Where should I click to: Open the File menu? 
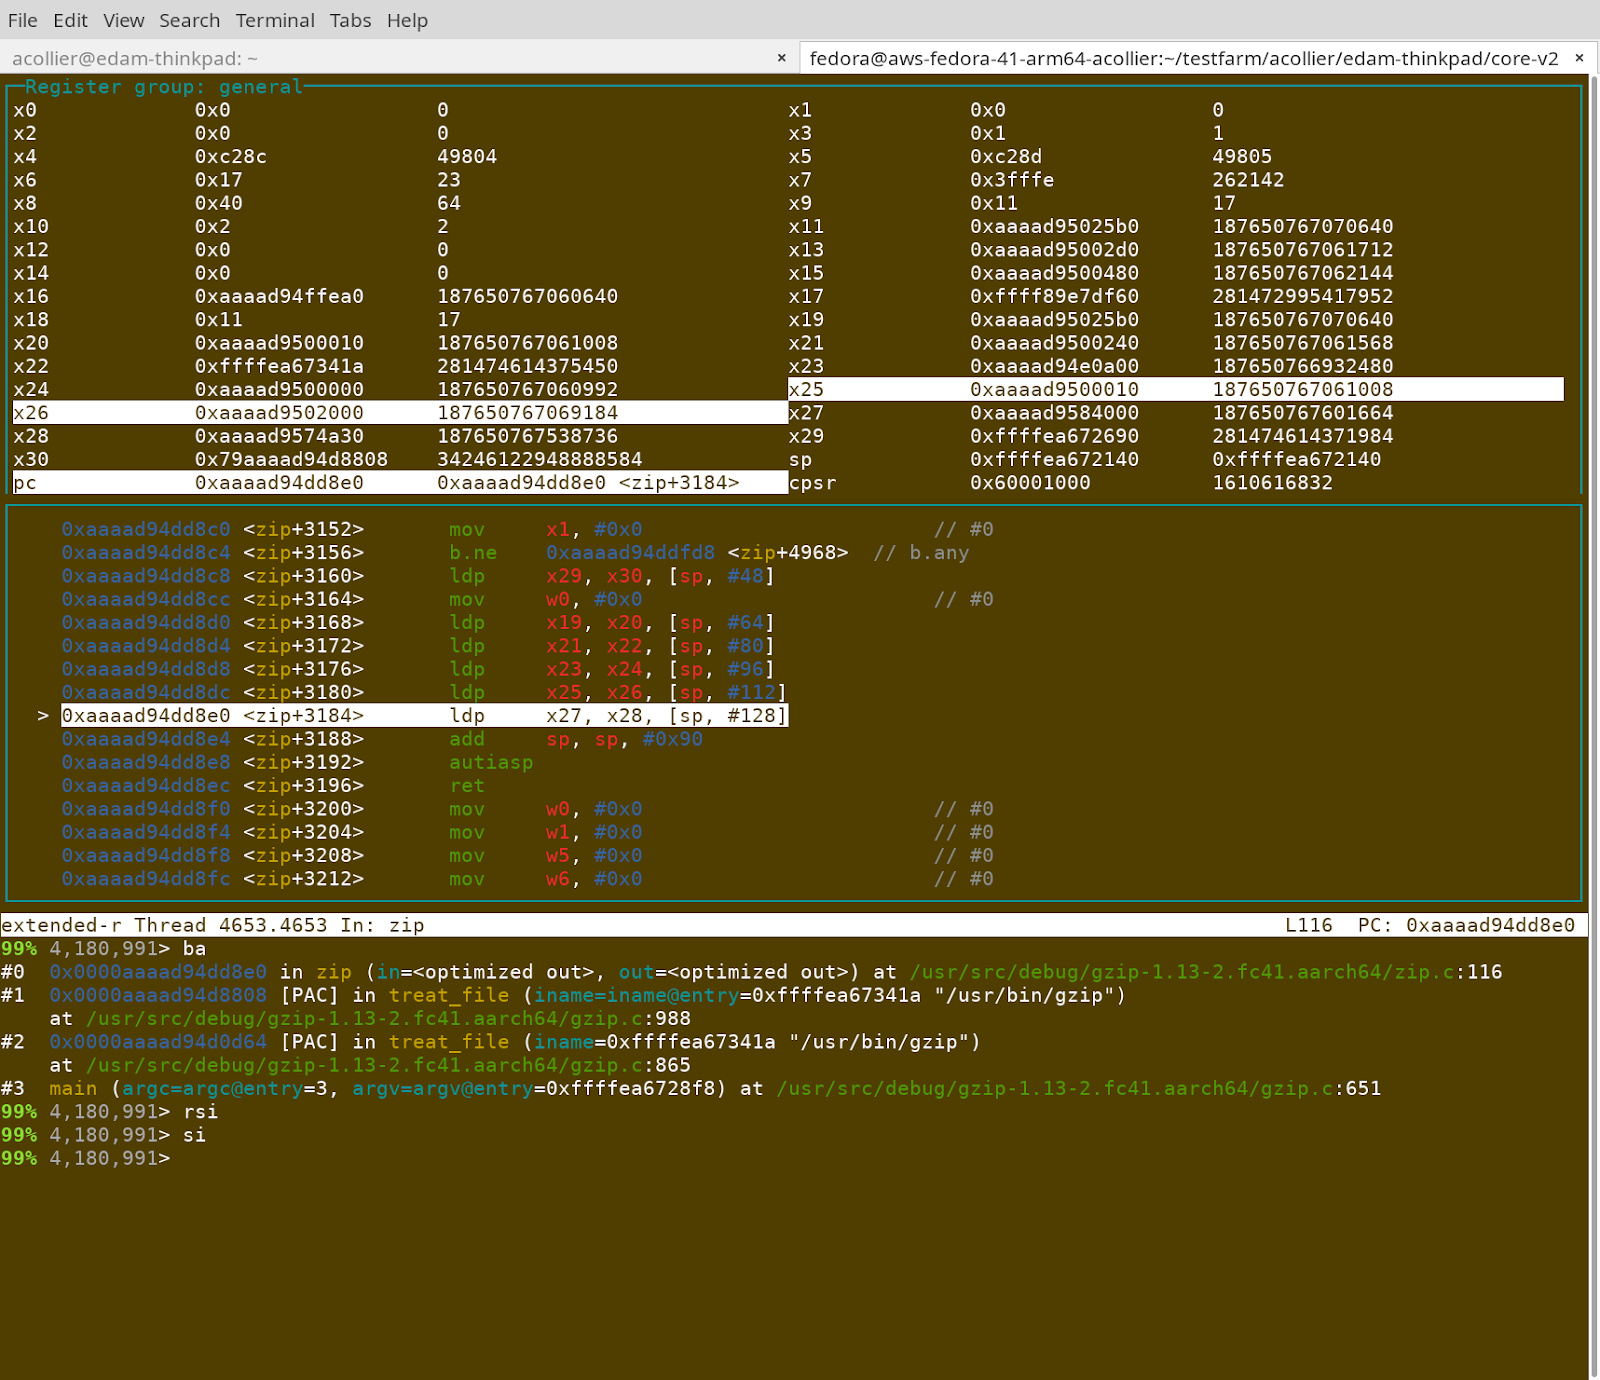[22, 20]
